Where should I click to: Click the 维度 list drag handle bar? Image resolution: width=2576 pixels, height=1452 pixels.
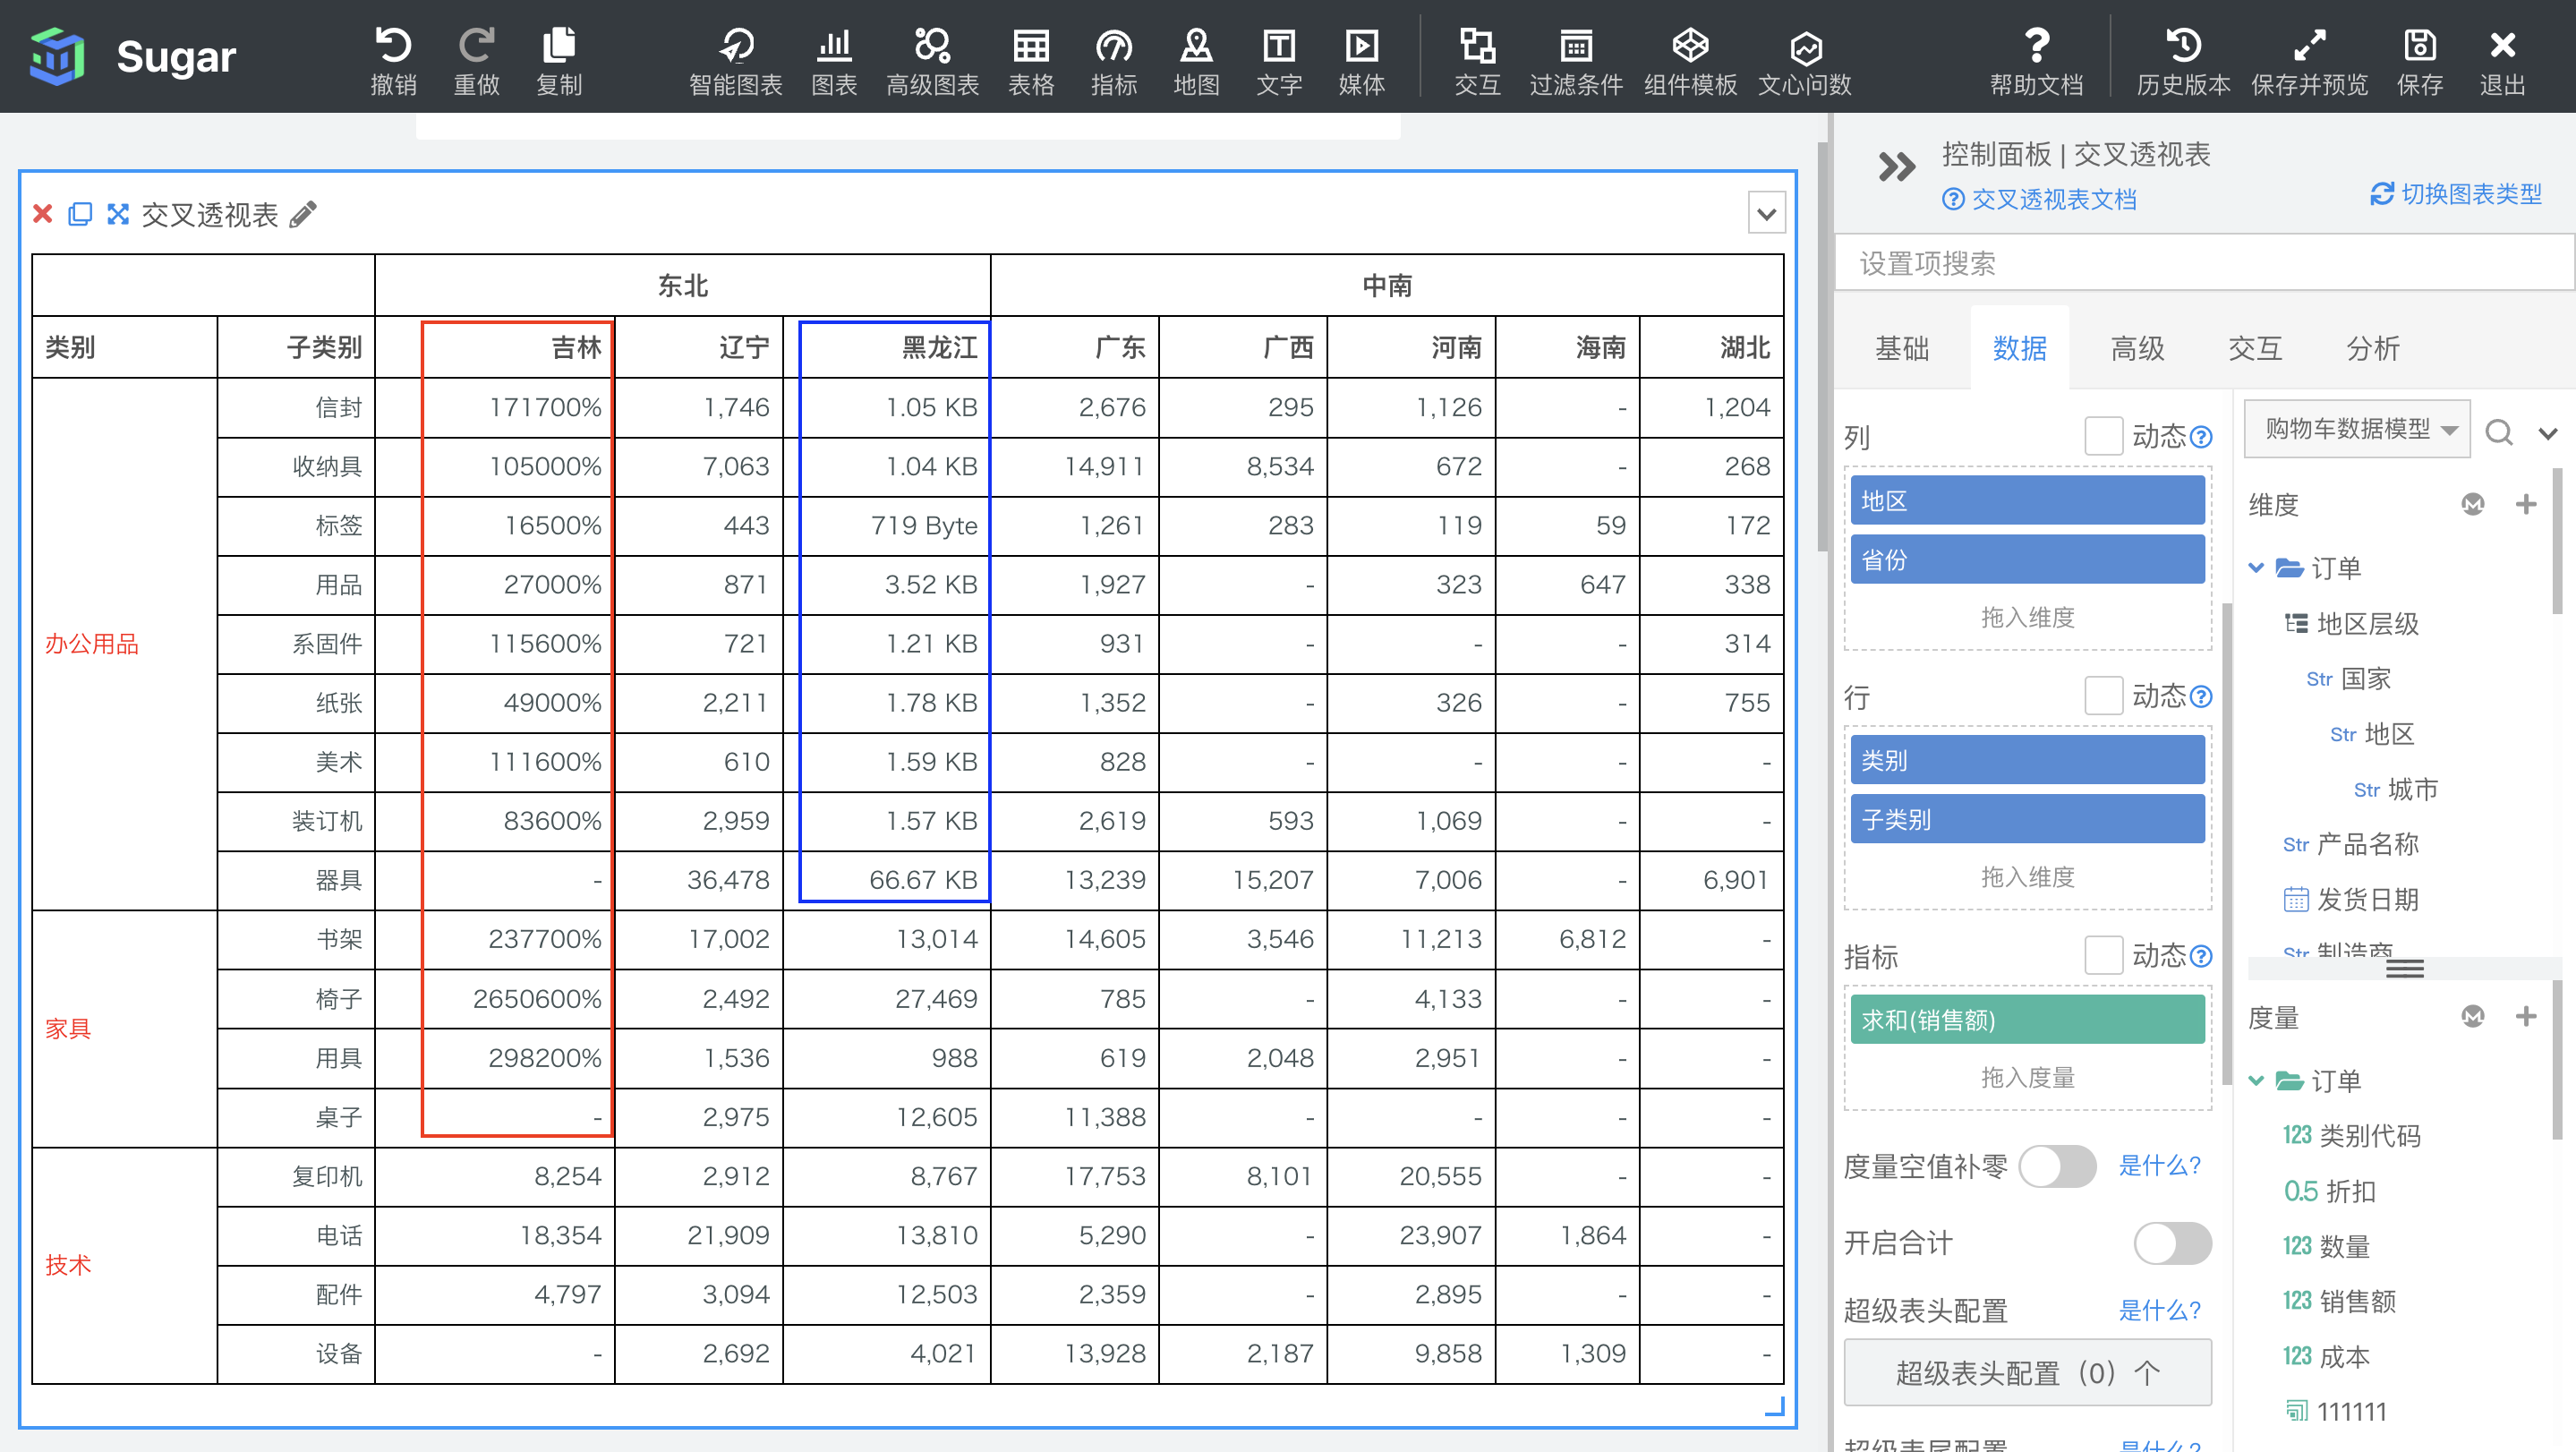pyautogui.click(x=2405, y=968)
